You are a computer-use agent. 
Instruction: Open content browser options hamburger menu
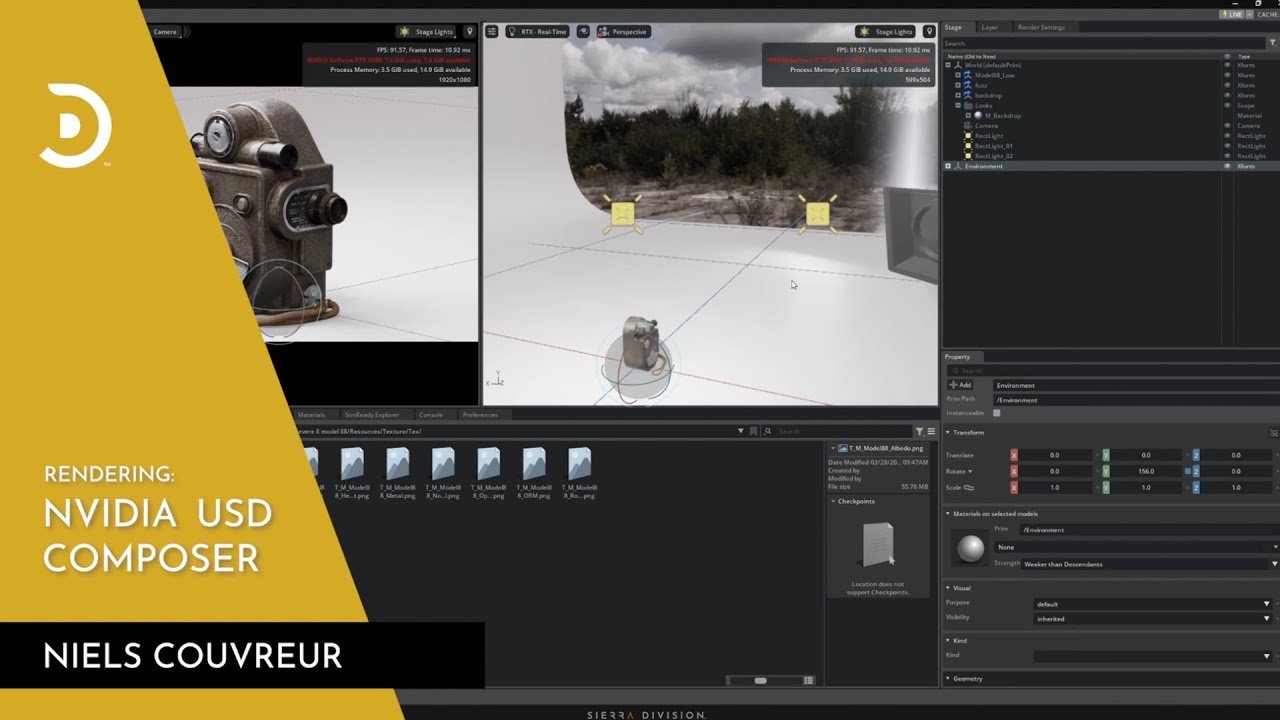[931, 431]
